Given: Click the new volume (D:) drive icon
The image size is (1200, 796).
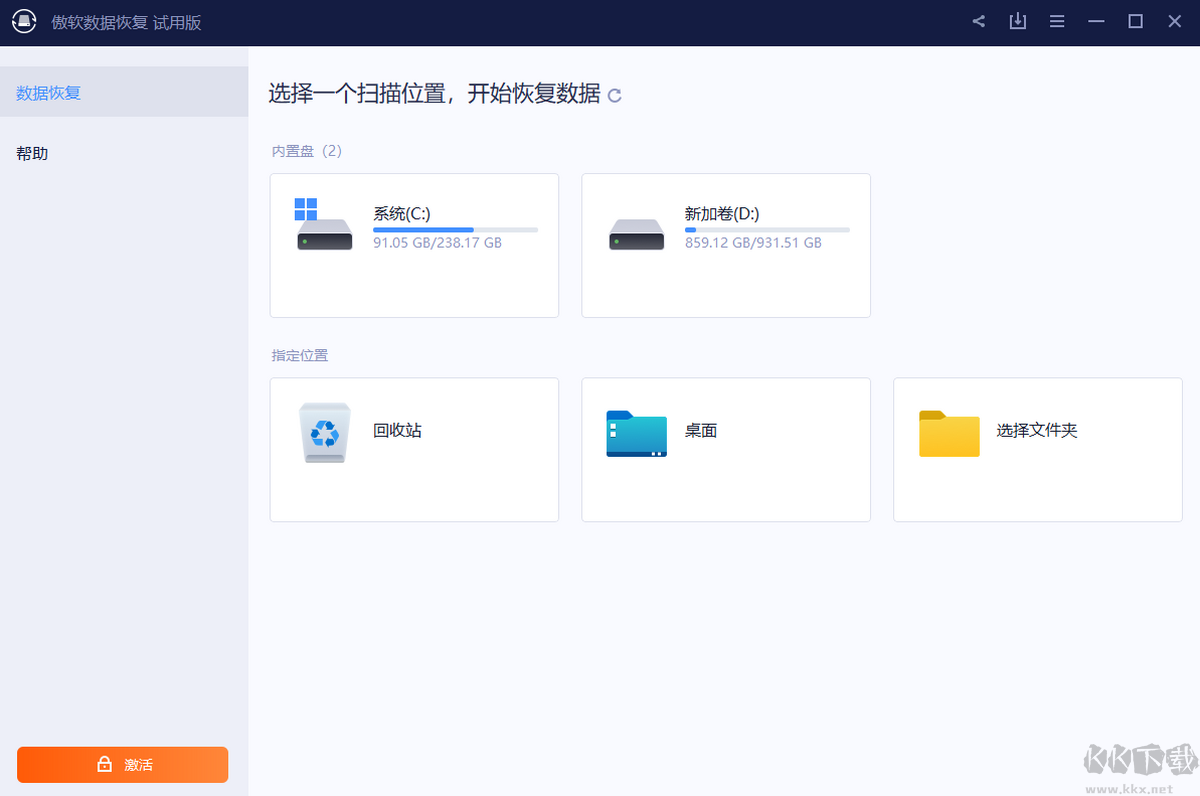Looking at the screenshot, I should [x=636, y=234].
